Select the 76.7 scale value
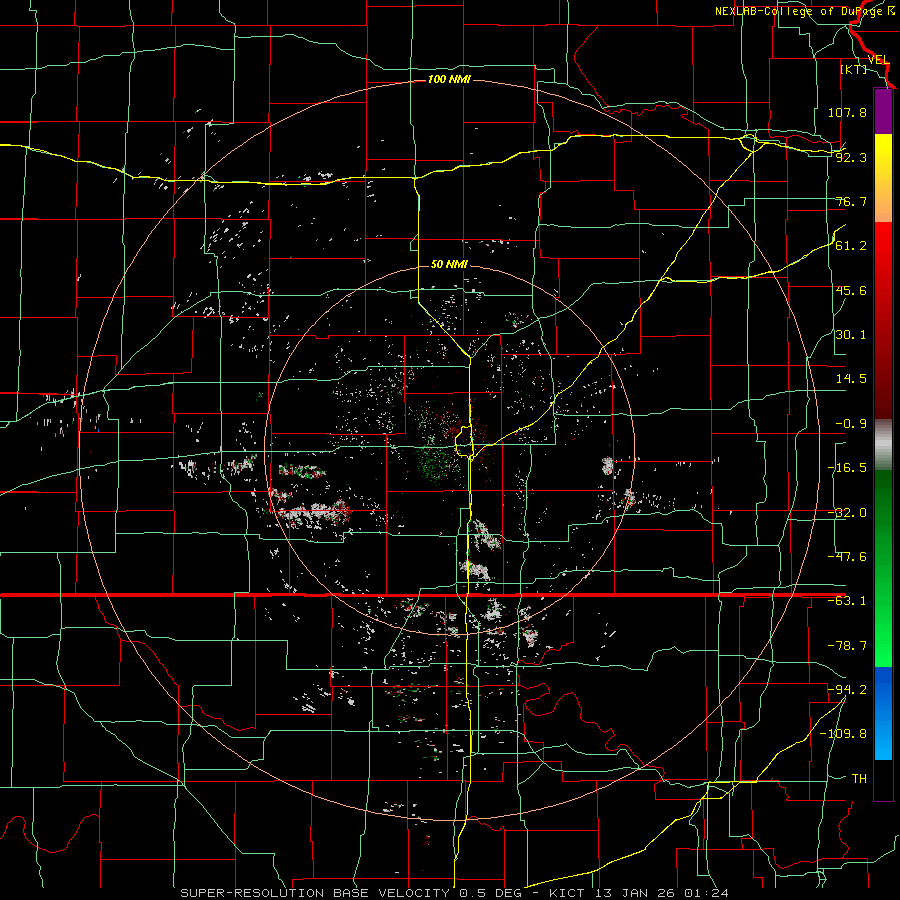 tap(851, 201)
